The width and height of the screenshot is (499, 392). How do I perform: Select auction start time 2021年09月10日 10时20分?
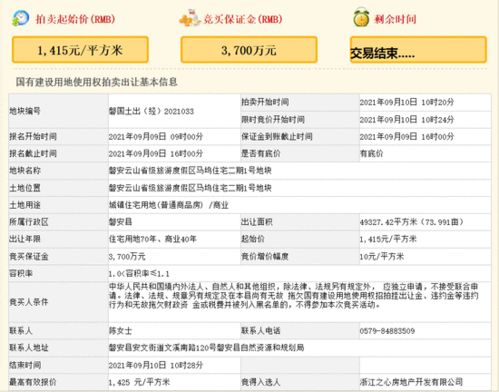[407, 102]
